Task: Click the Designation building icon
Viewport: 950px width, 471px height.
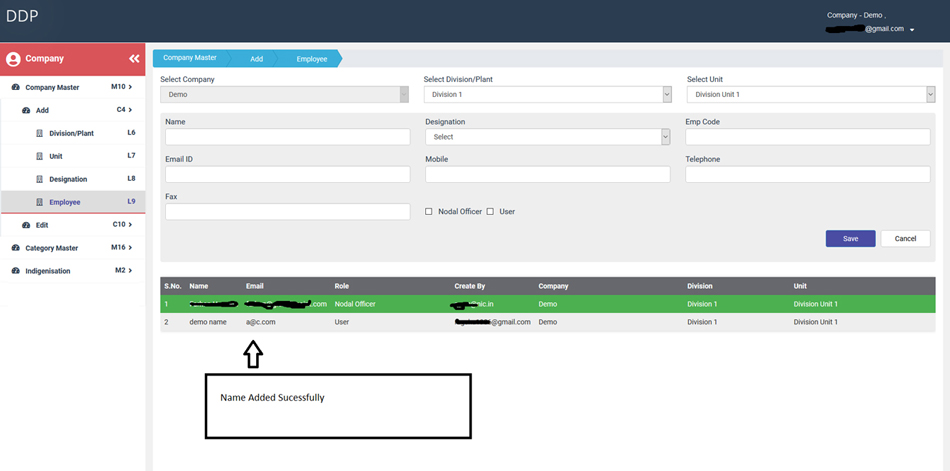Action: click(x=40, y=179)
